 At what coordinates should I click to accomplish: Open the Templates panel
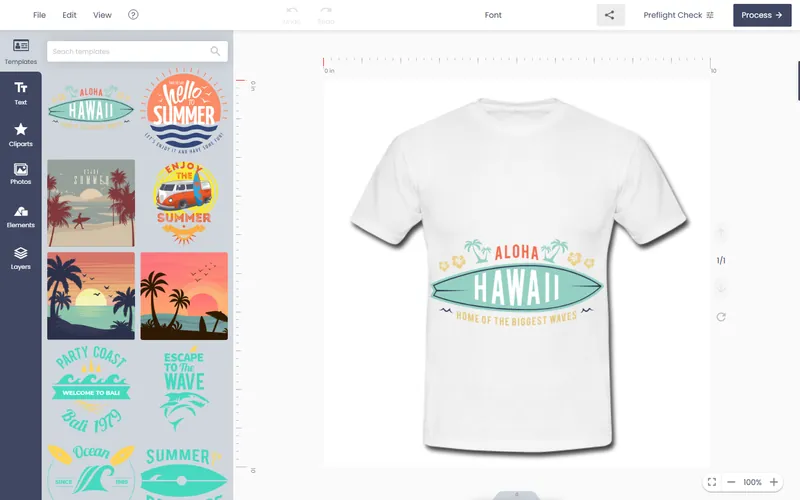pos(20,52)
